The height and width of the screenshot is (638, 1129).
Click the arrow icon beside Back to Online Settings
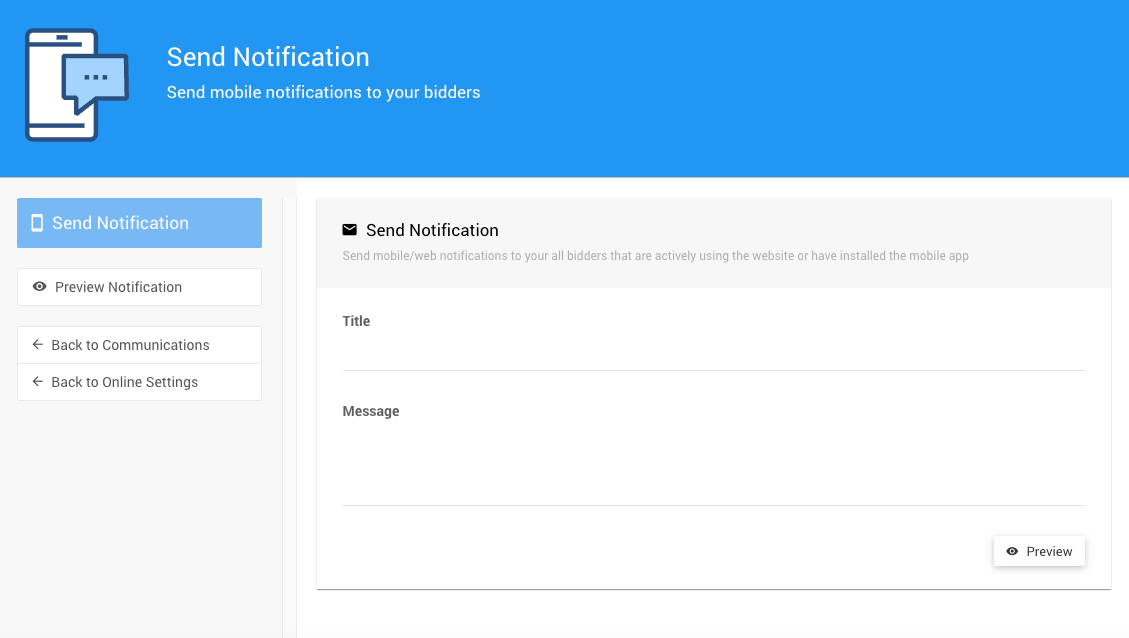38,382
